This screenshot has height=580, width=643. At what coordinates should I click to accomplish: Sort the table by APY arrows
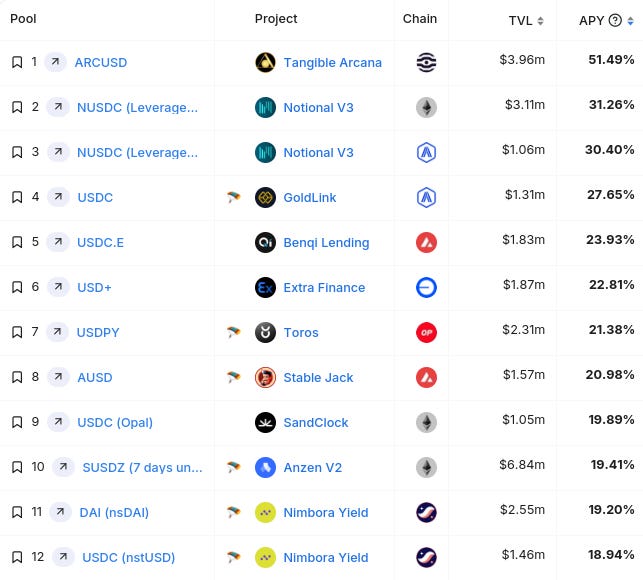point(630,21)
